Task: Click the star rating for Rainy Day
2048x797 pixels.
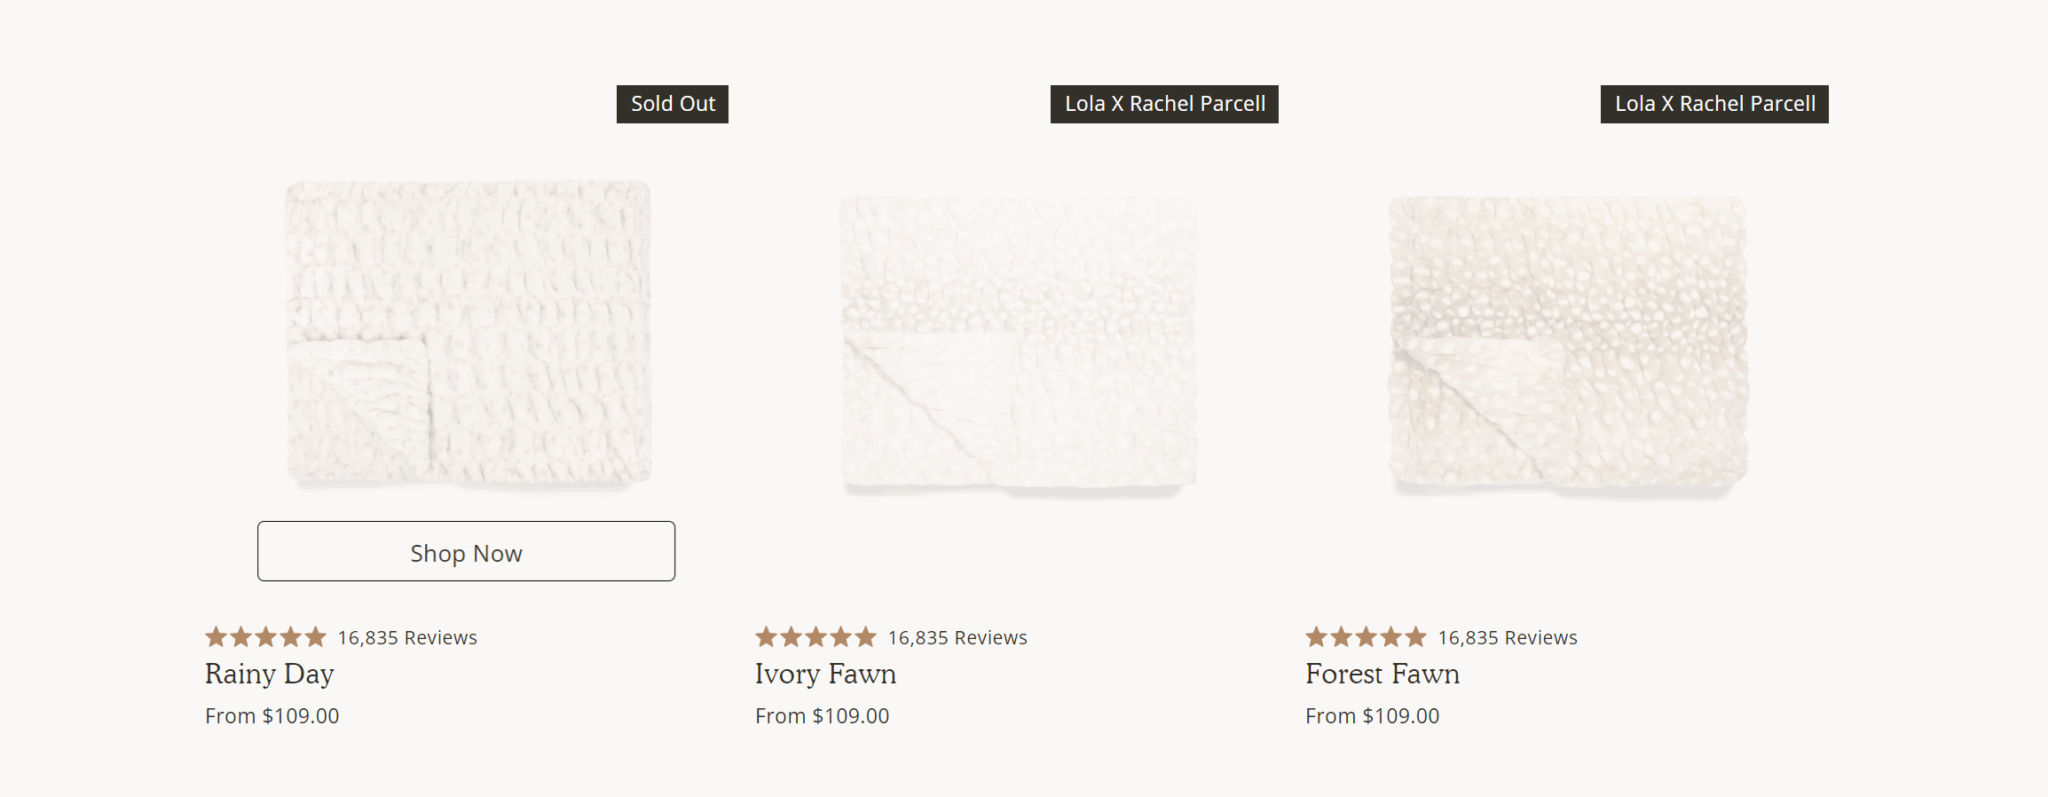Action: pos(266,637)
